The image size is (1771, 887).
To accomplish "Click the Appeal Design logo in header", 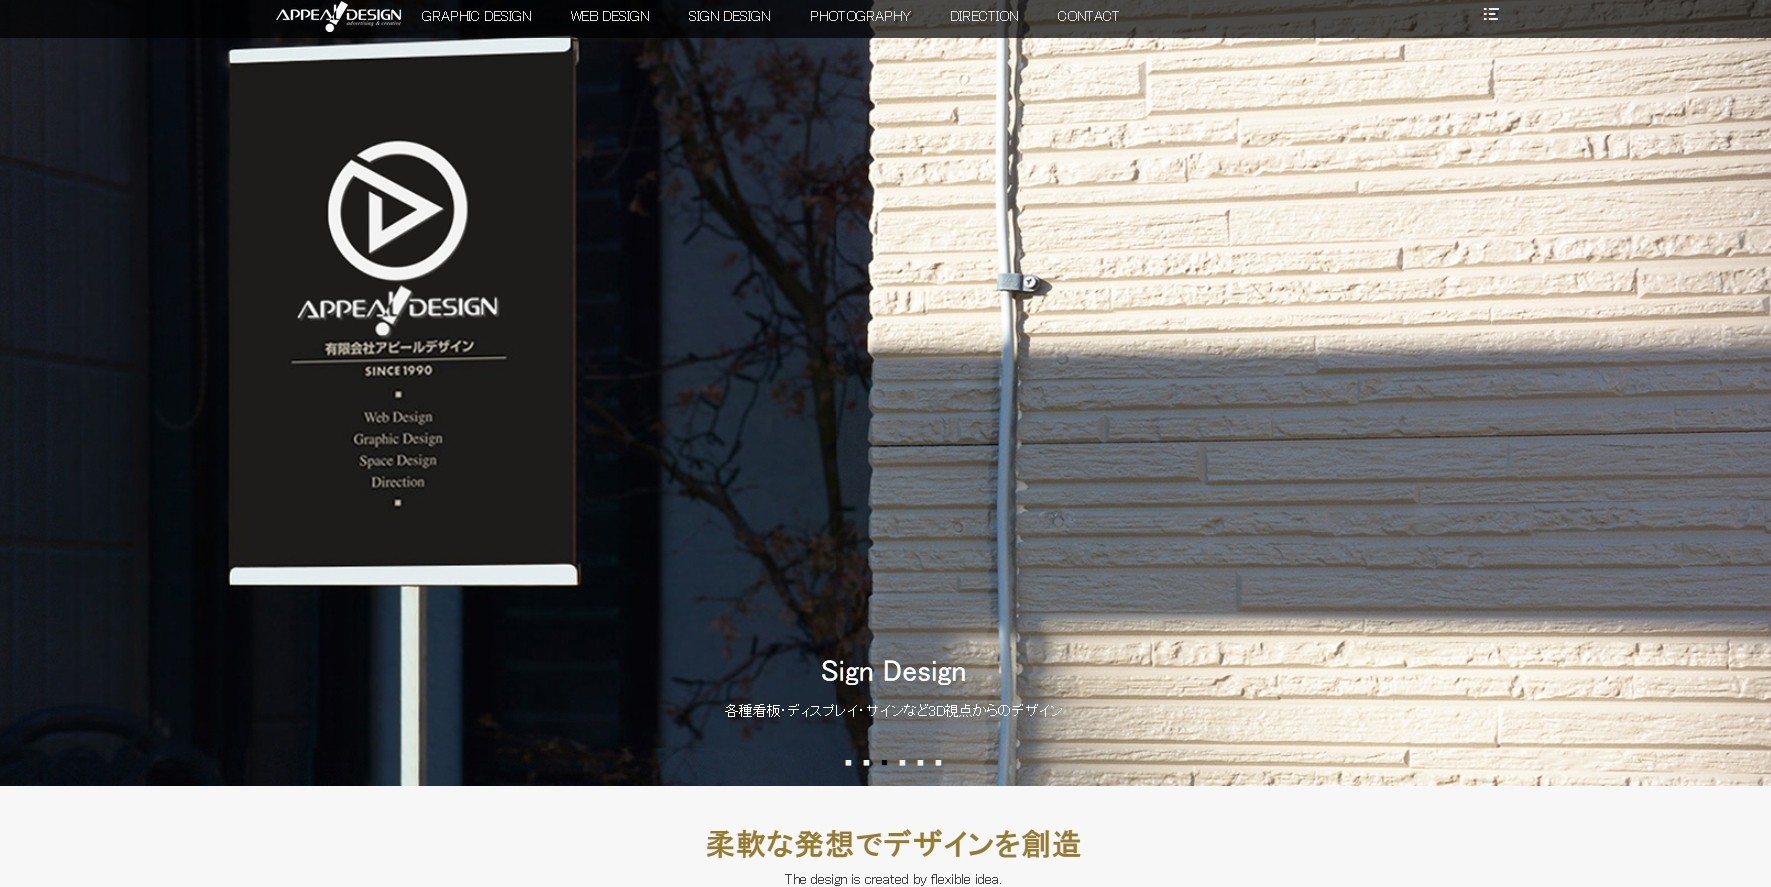I will point(338,16).
